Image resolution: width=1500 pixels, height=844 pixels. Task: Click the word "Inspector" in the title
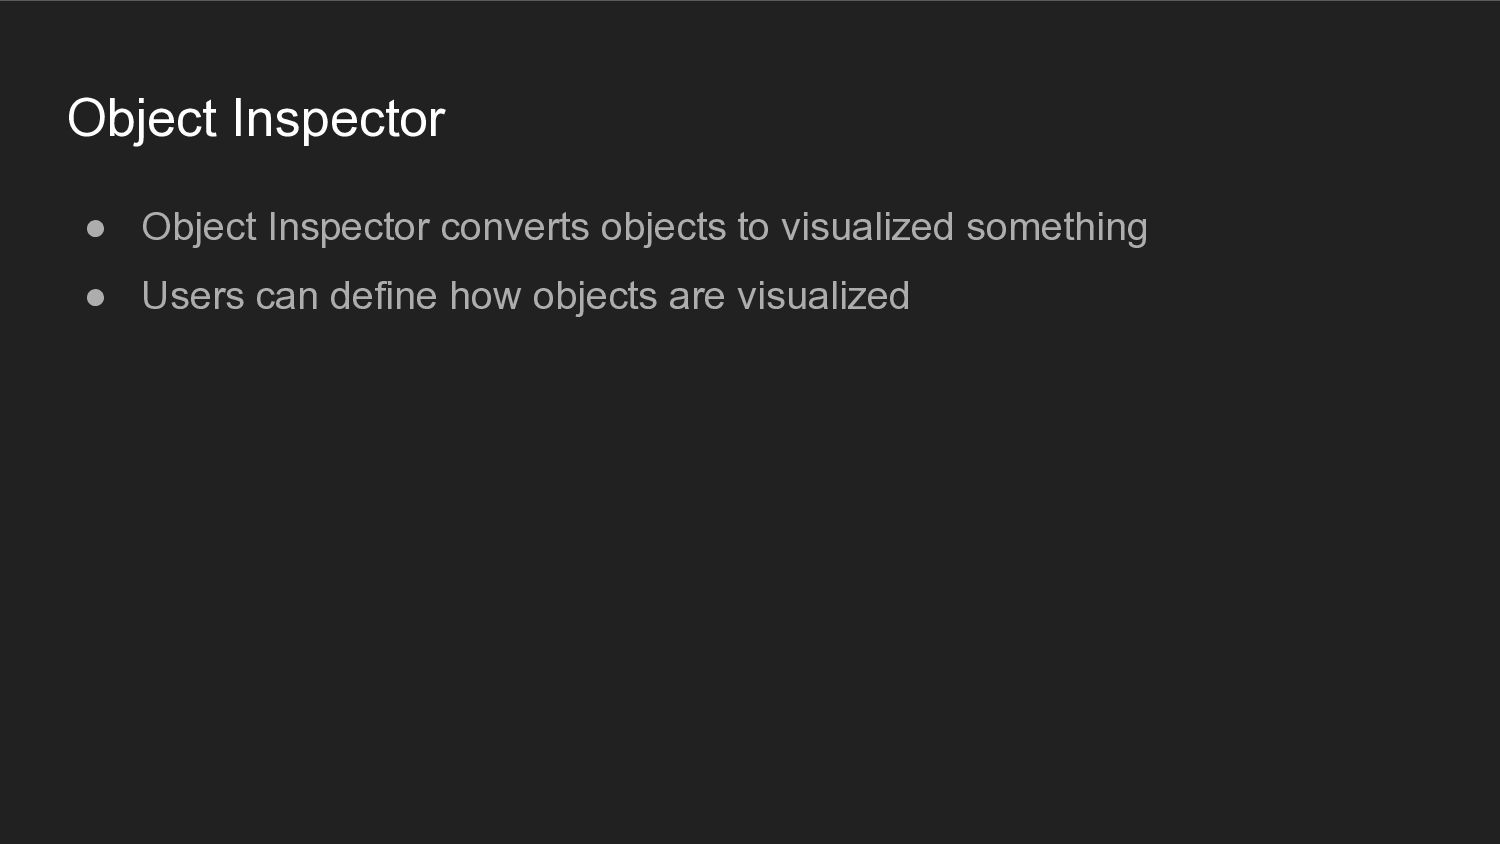click(x=339, y=119)
